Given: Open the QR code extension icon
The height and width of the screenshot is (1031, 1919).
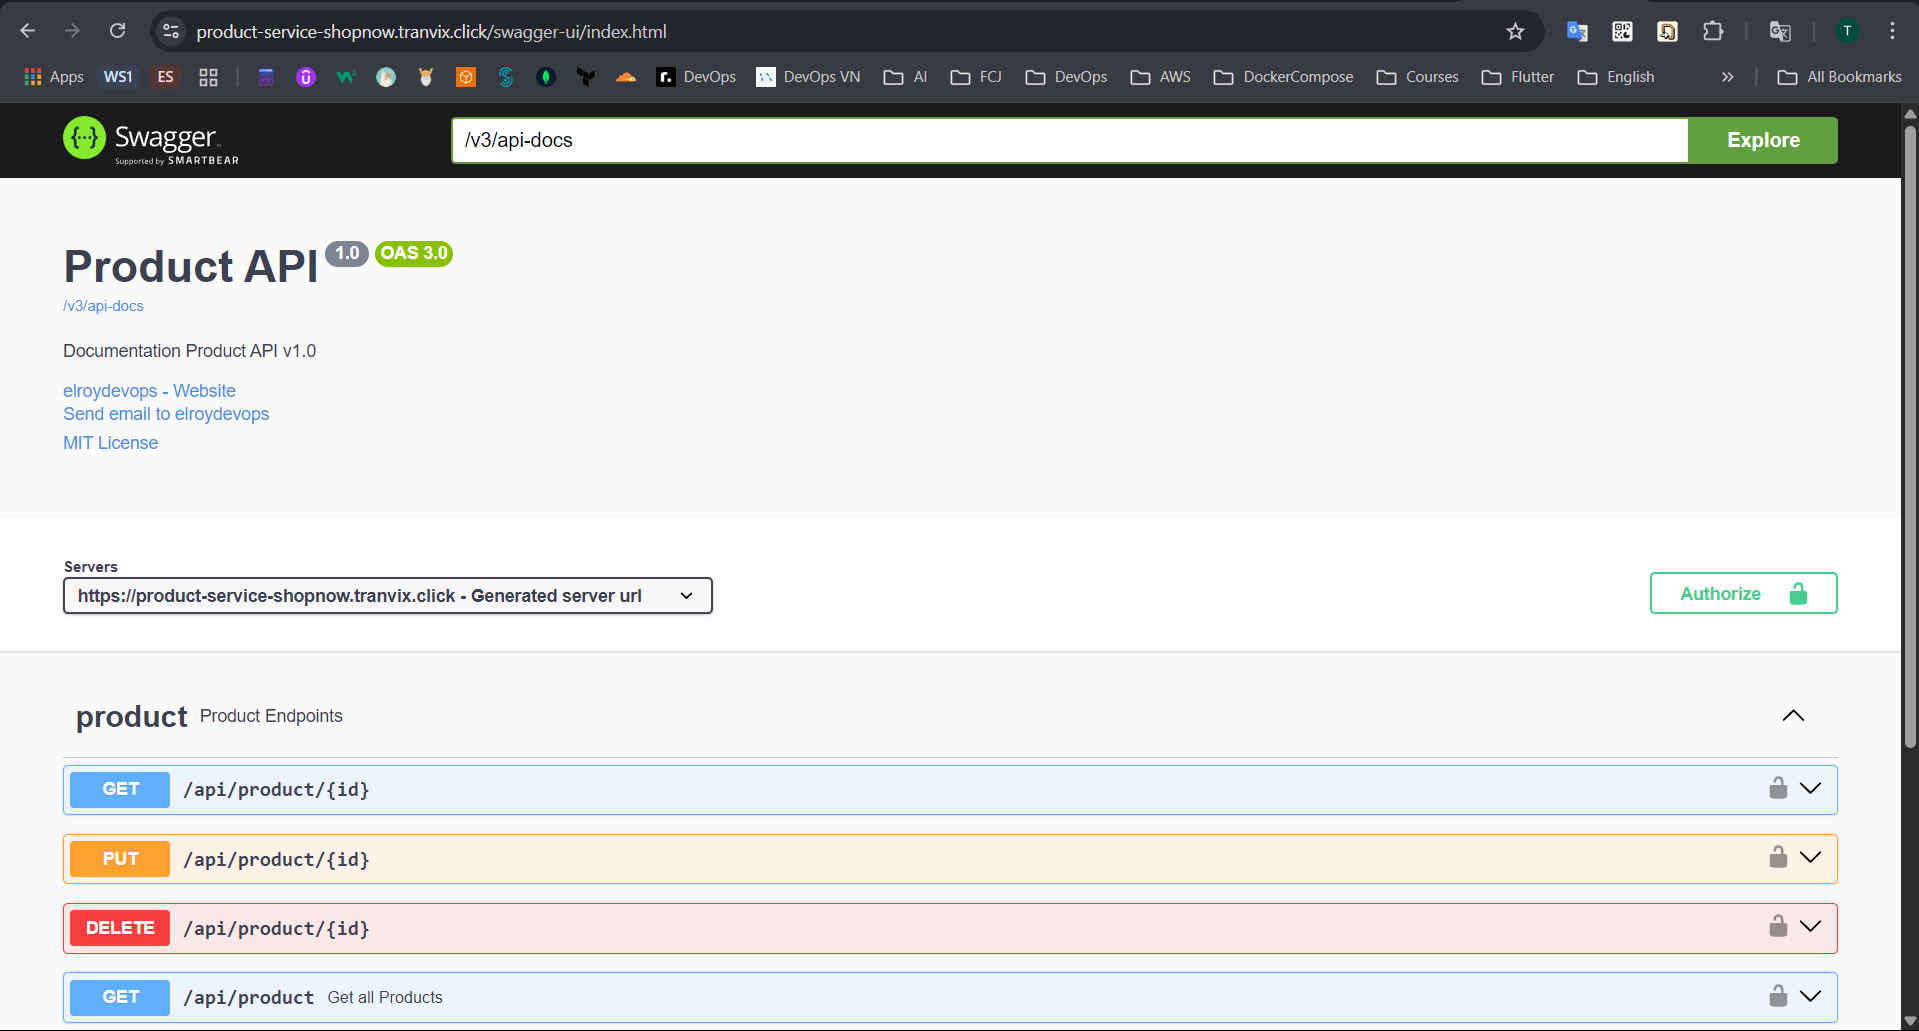Looking at the screenshot, I should (1622, 32).
